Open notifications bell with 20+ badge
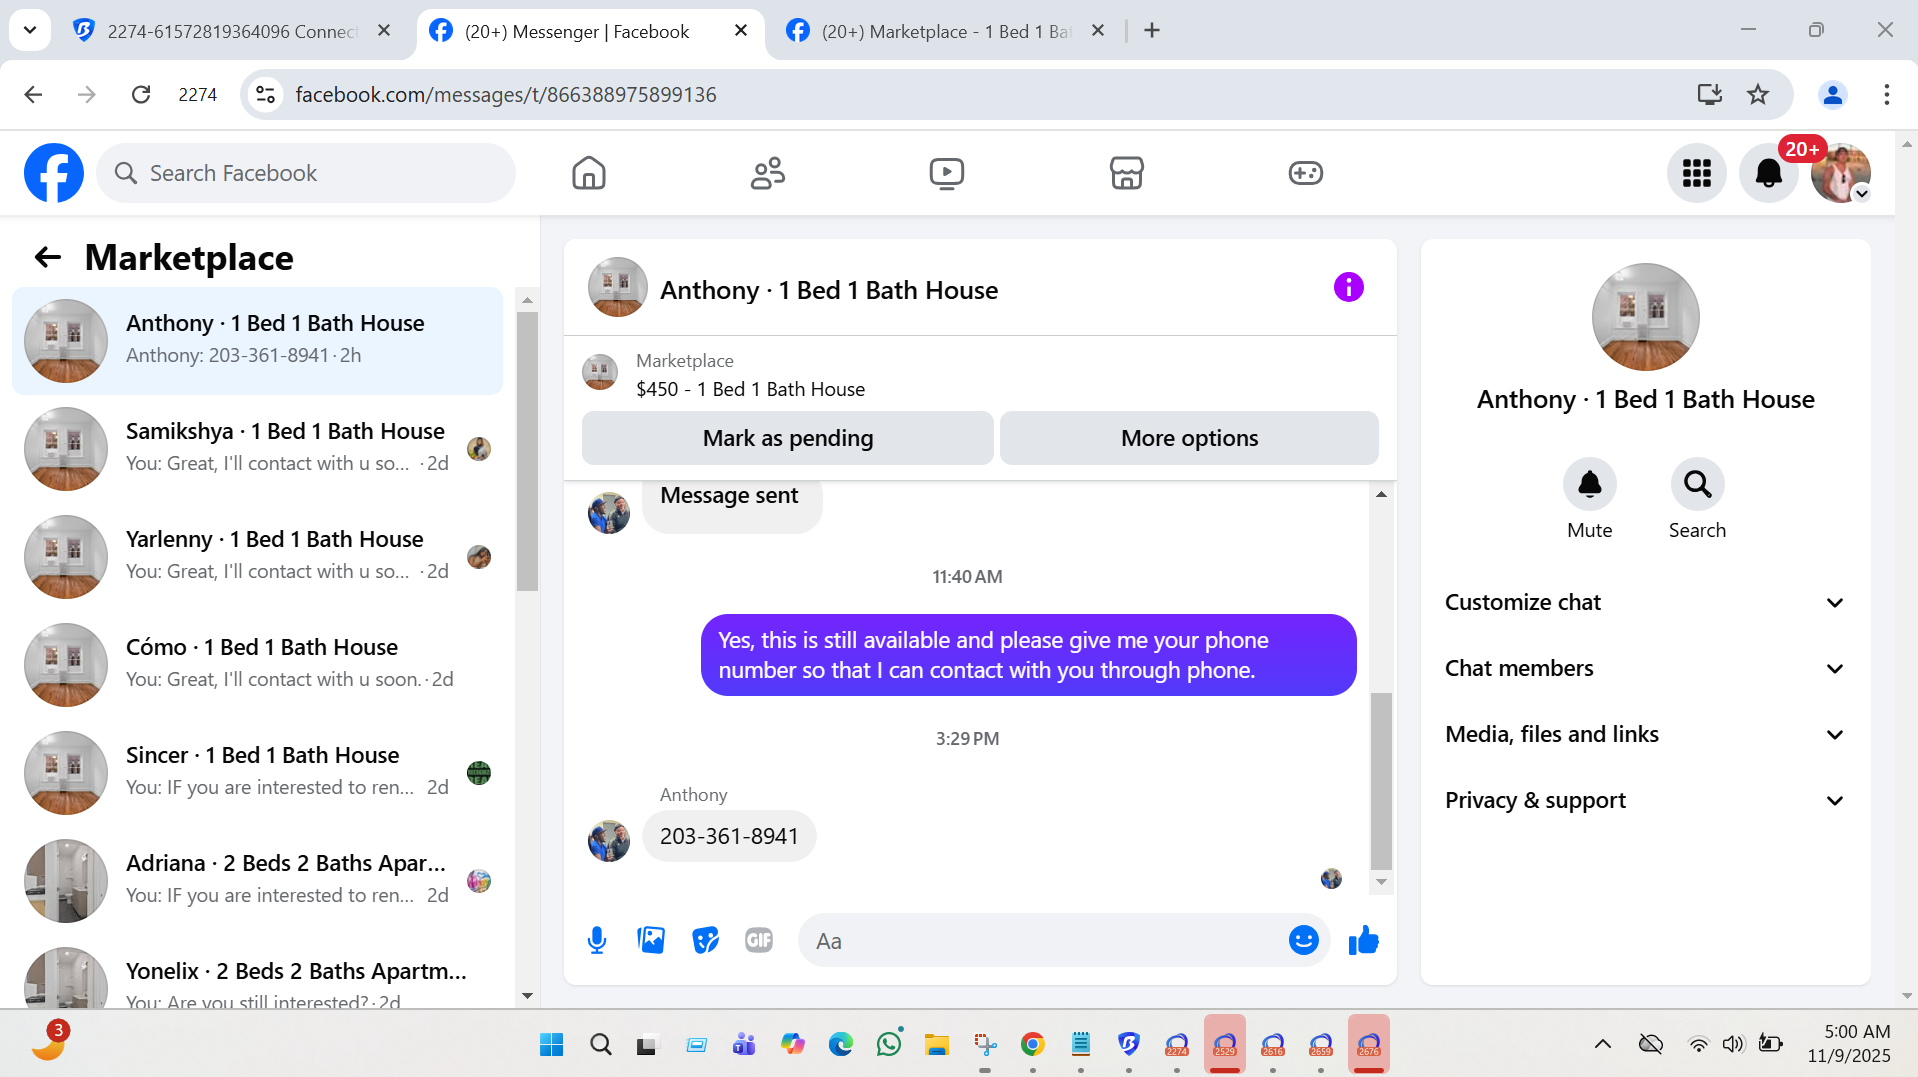Screen dimensions: 1918x1077 1769,173
